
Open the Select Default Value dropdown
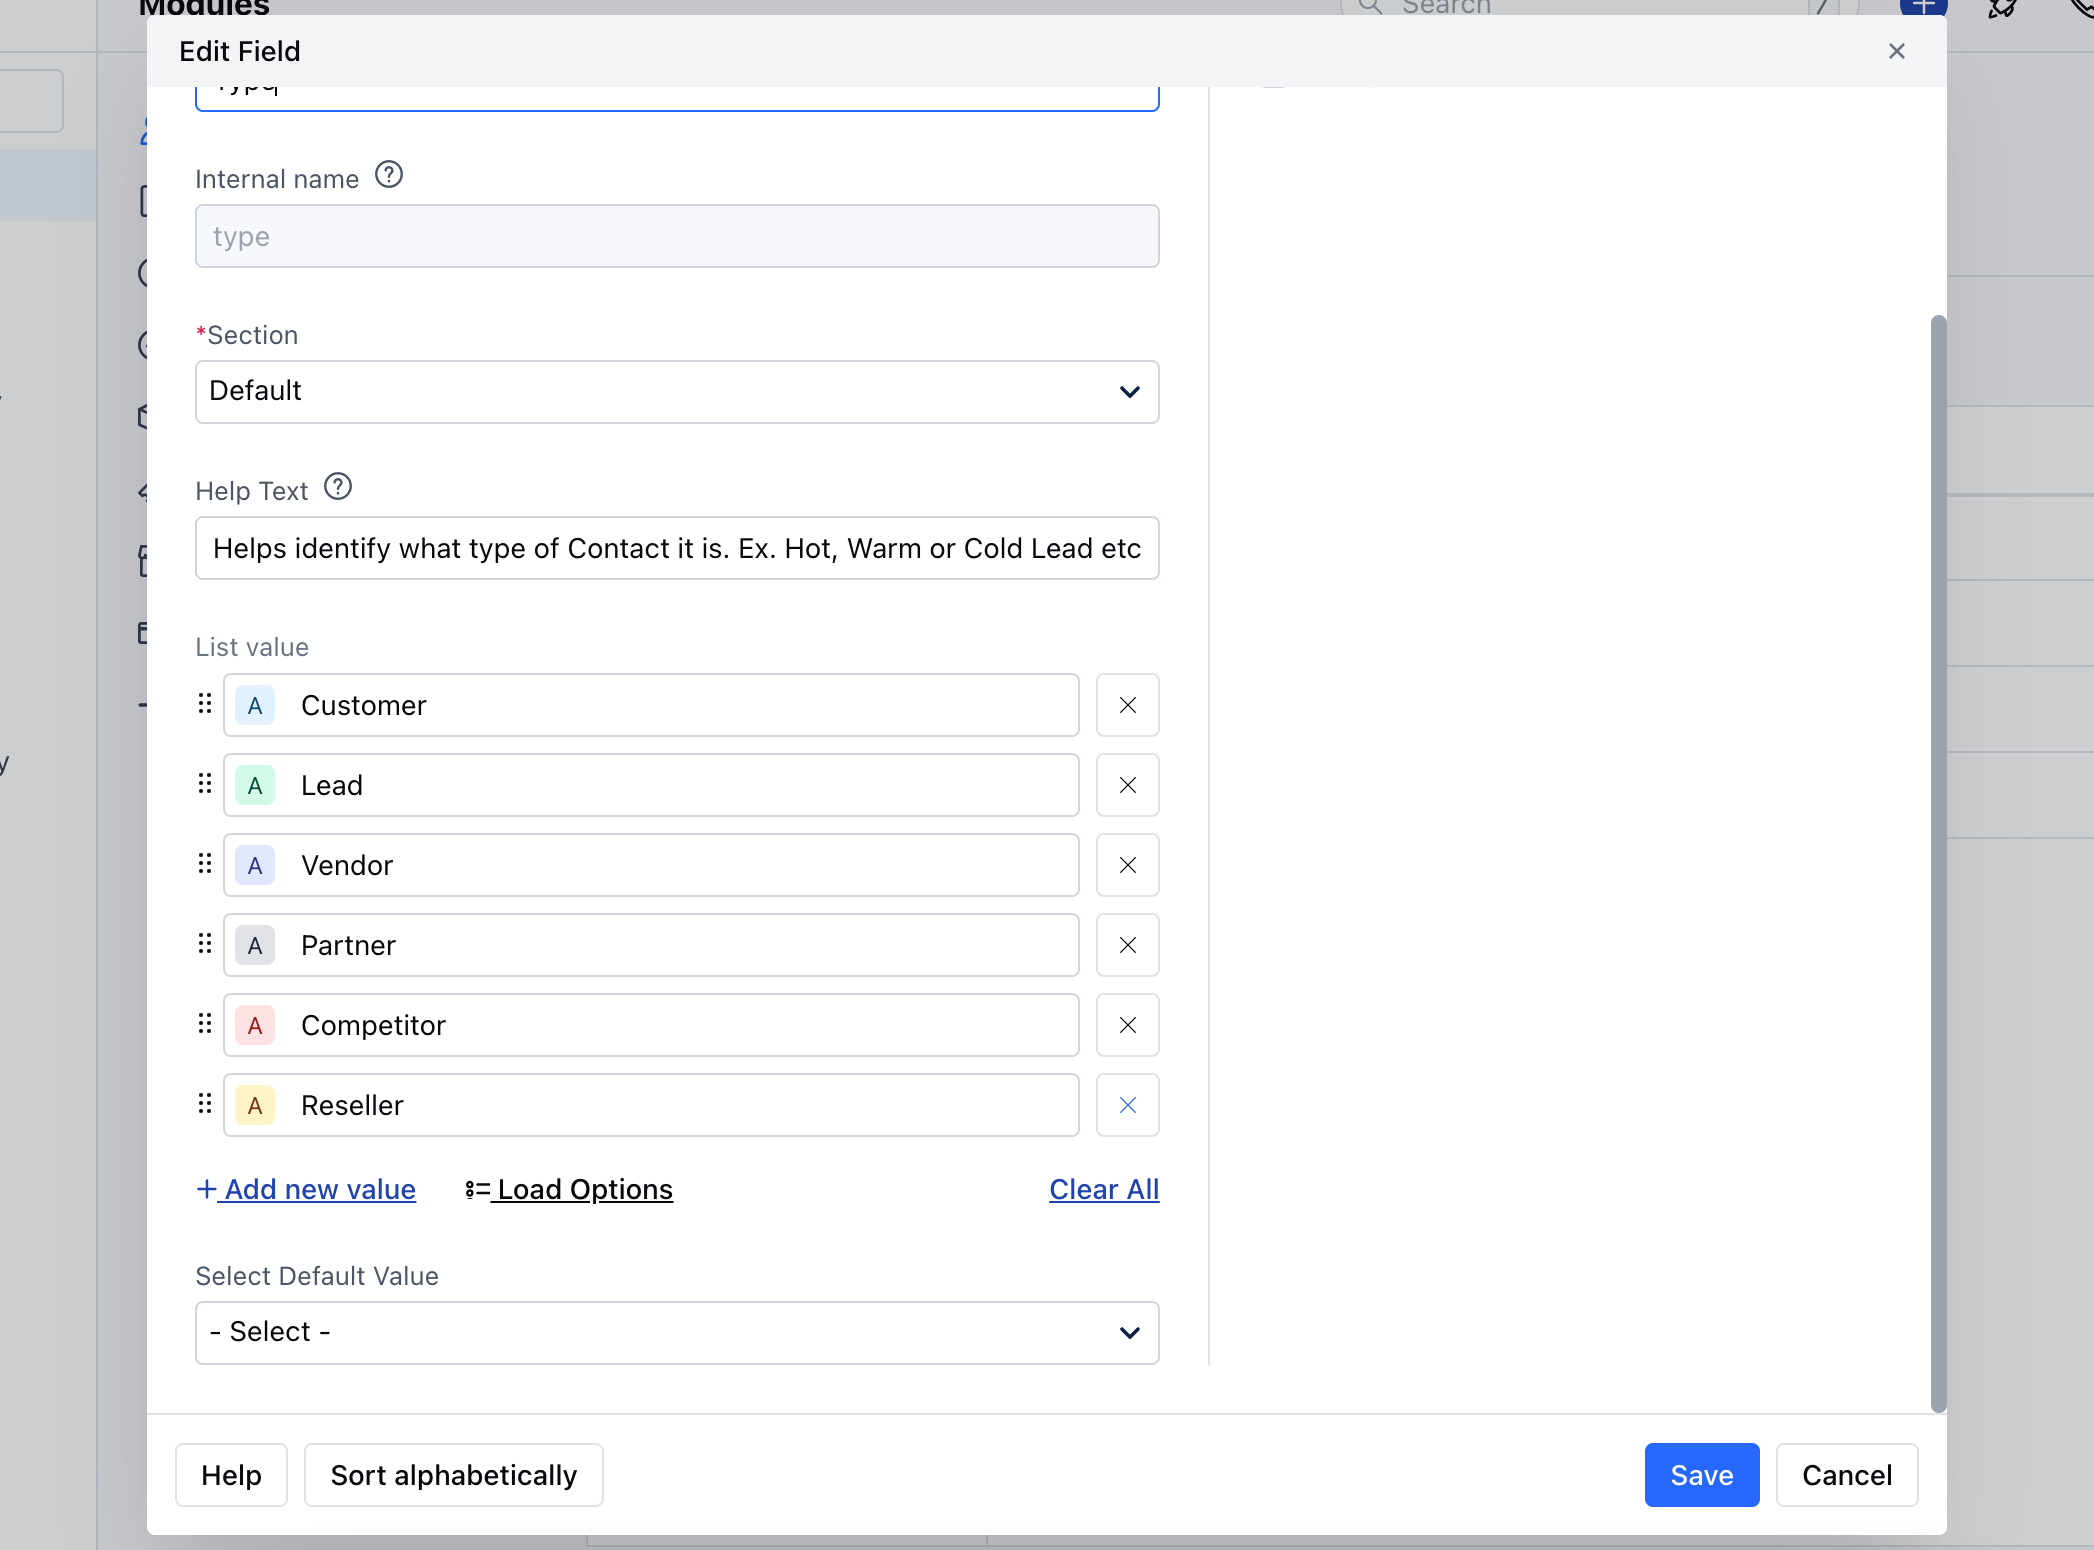pyautogui.click(x=677, y=1333)
